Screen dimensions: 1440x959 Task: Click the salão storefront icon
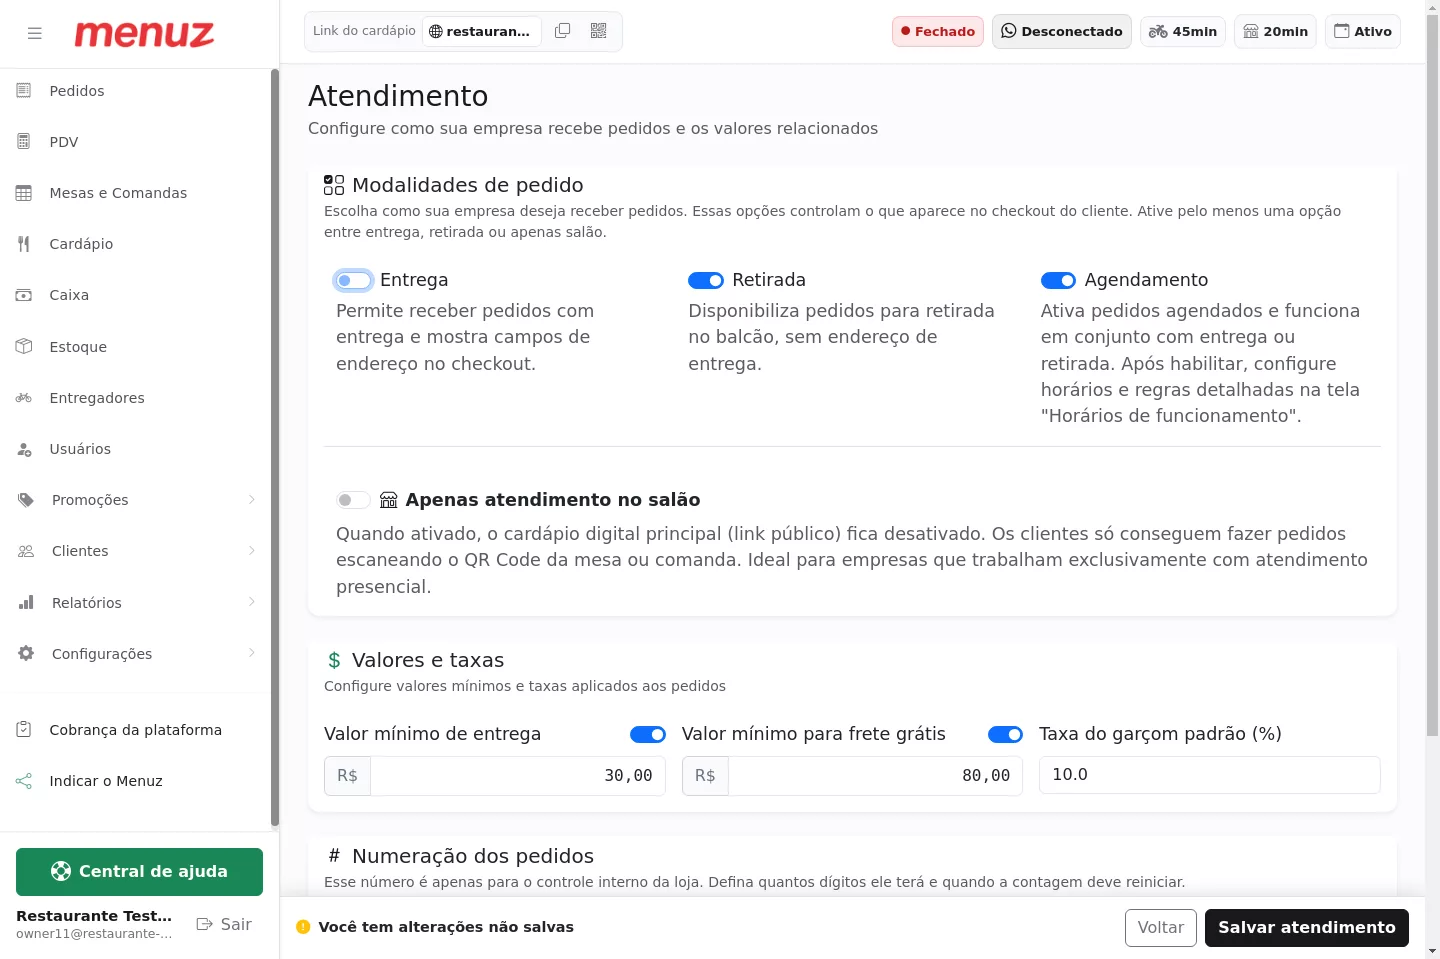pyautogui.click(x=389, y=500)
